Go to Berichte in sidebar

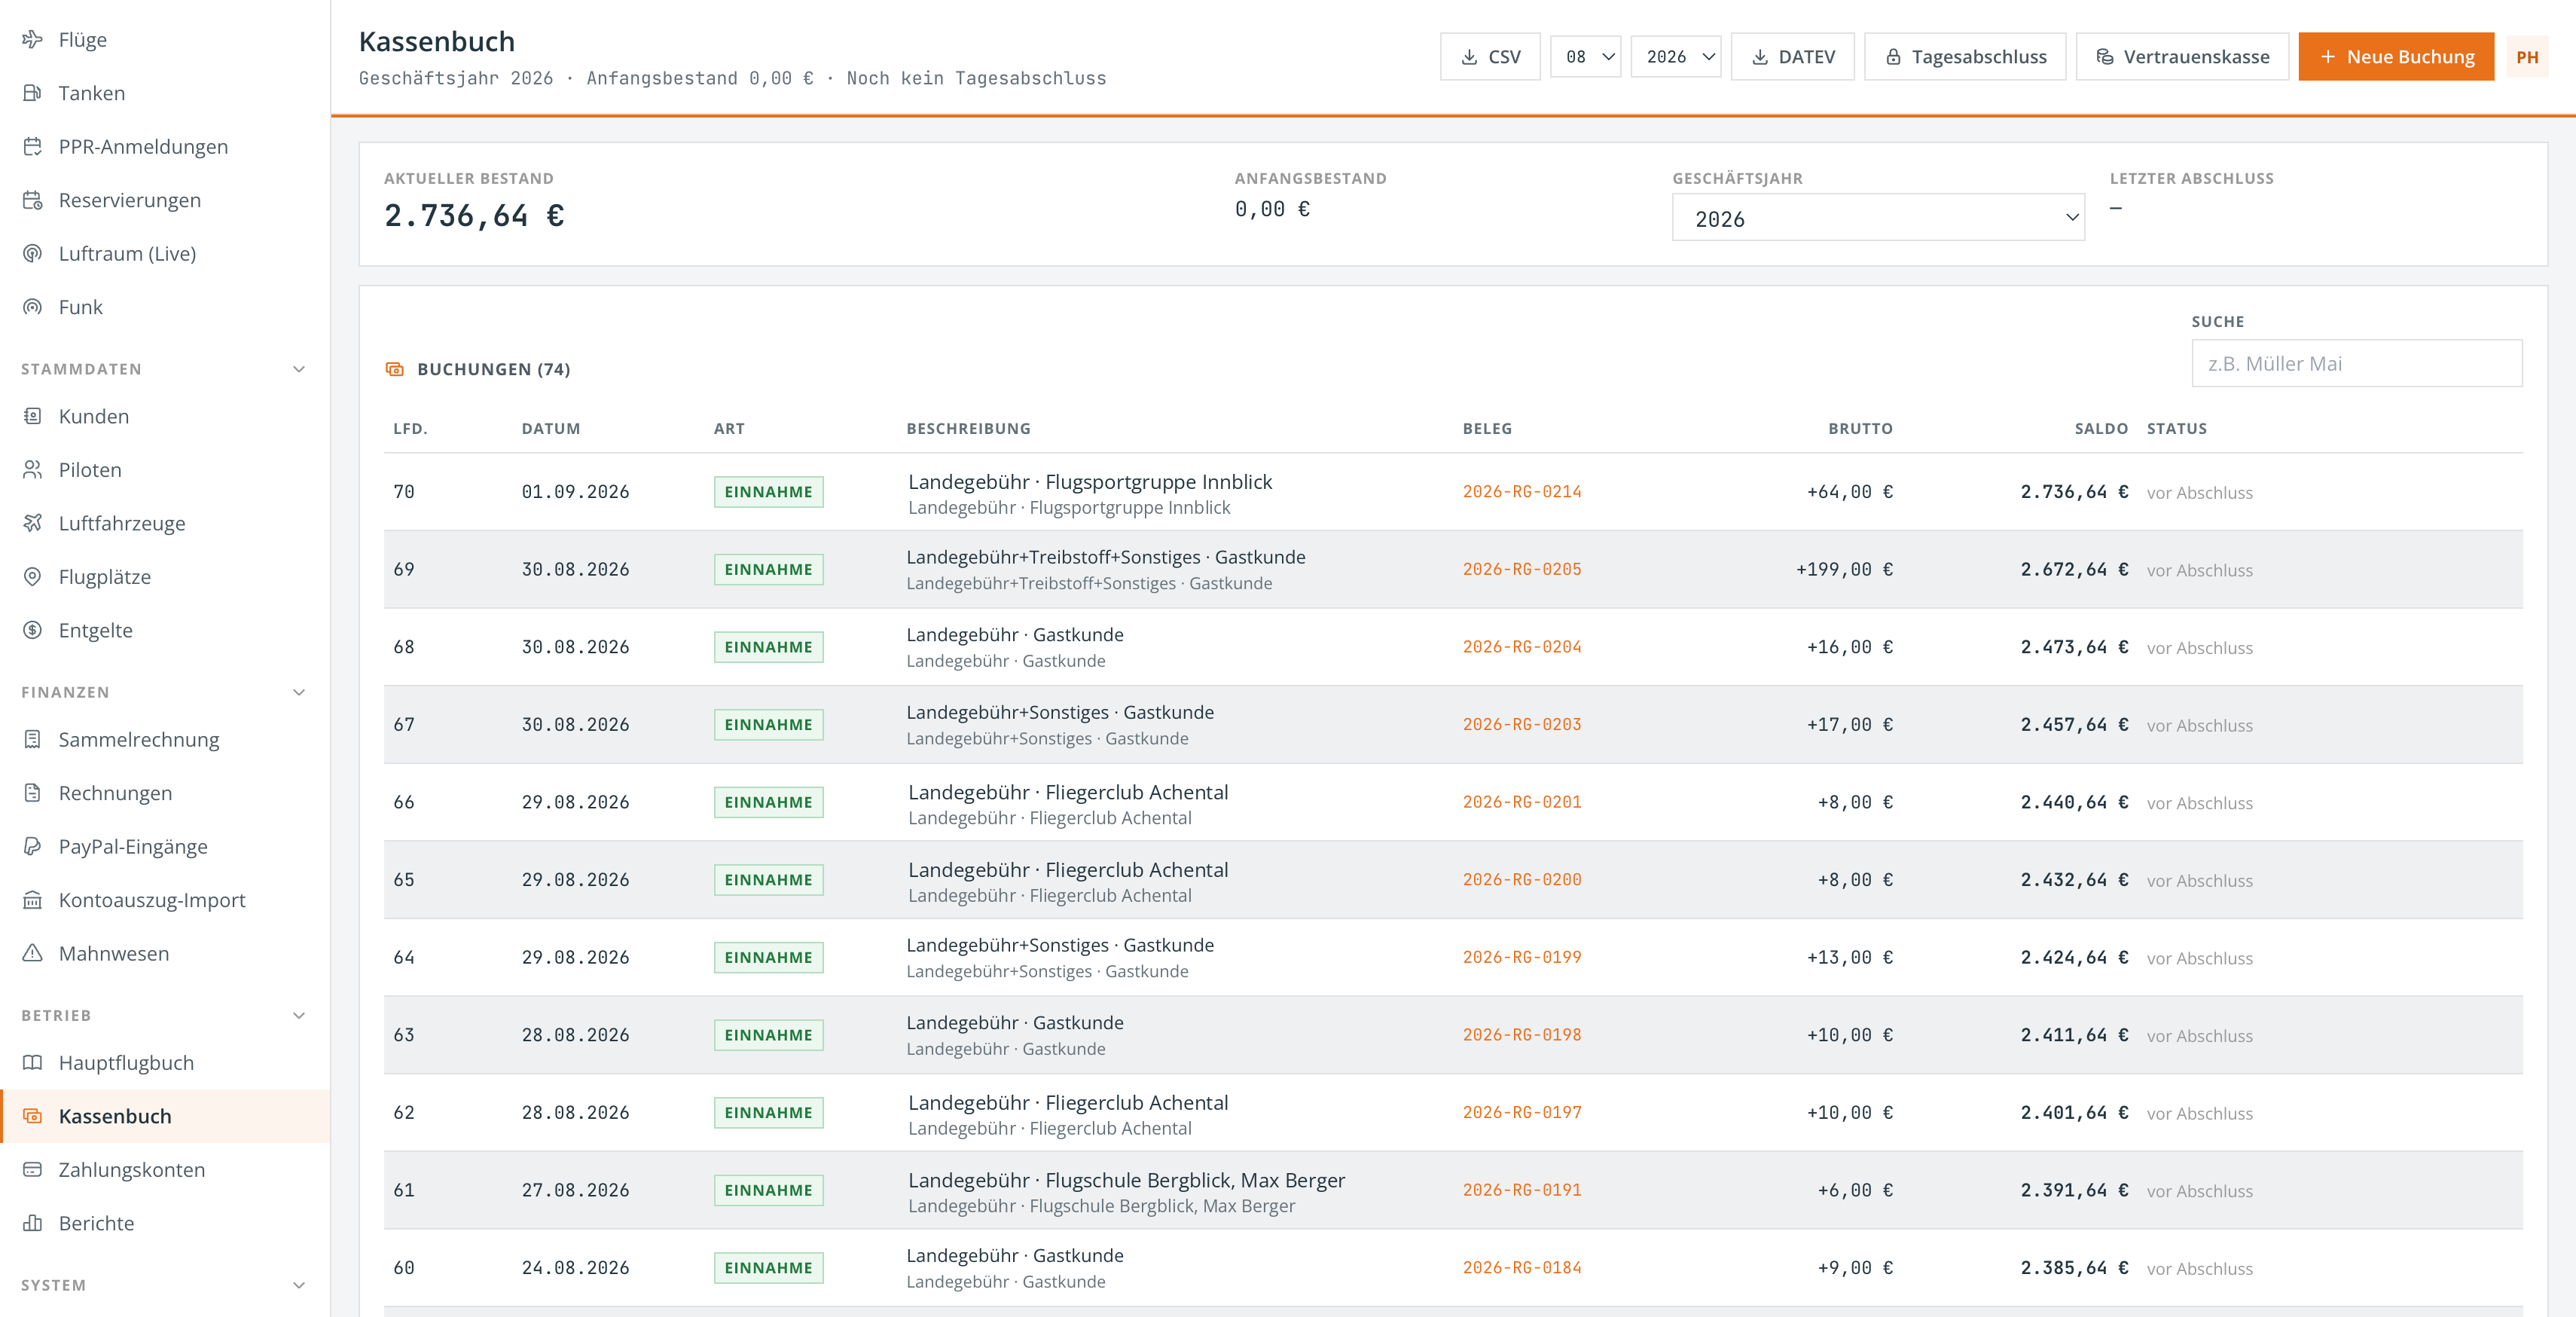click(x=165, y=1223)
